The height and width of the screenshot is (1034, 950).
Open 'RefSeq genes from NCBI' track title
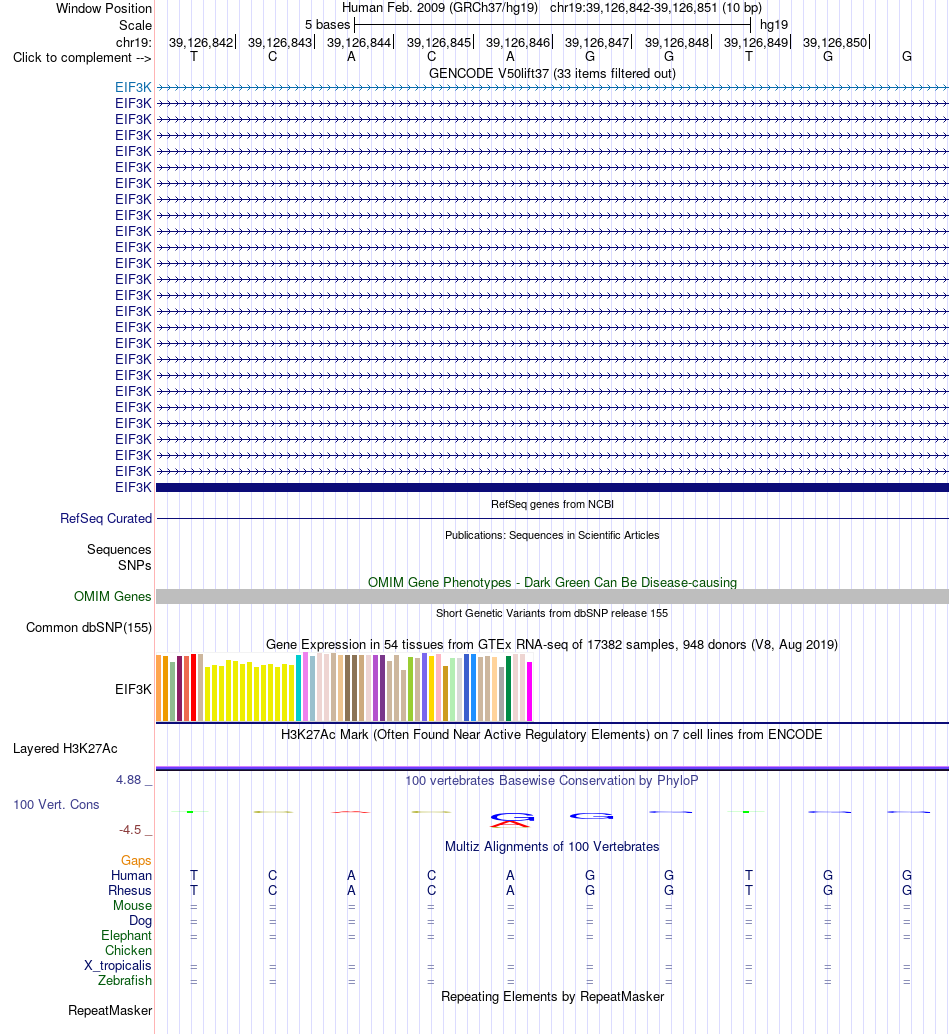point(552,504)
